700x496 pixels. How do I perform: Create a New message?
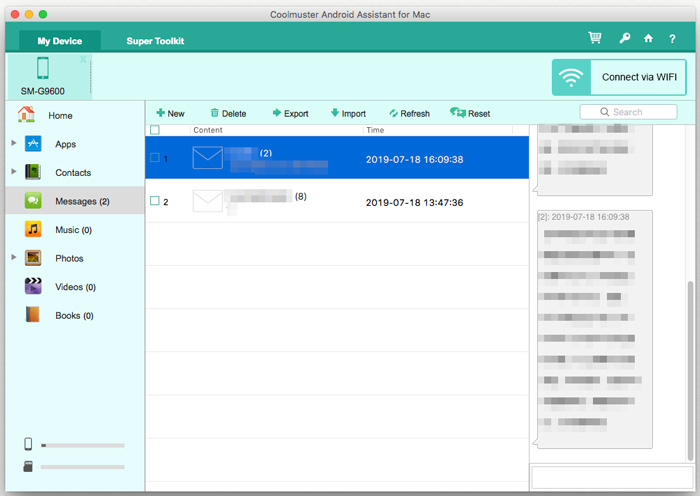pyautogui.click(x=170, y=113)
